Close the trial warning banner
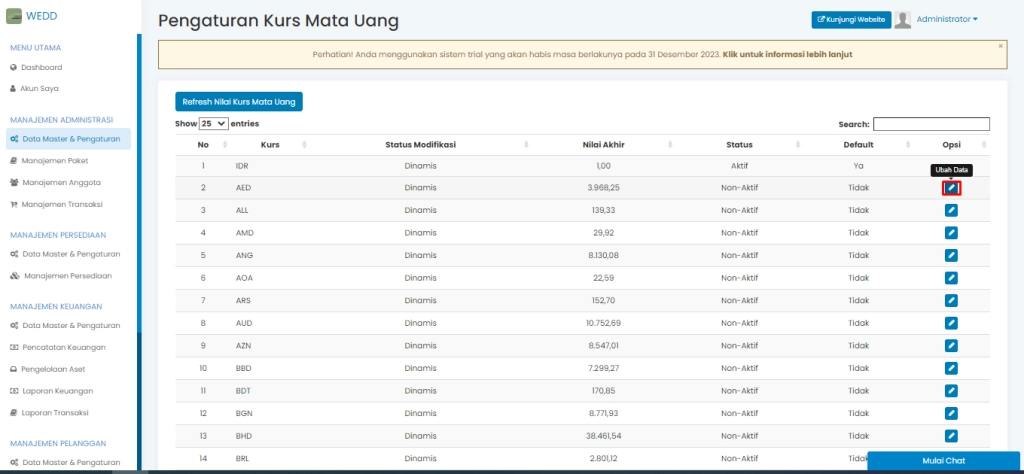The height and width of the screenshot is (474, 1024). point(1000,46)
